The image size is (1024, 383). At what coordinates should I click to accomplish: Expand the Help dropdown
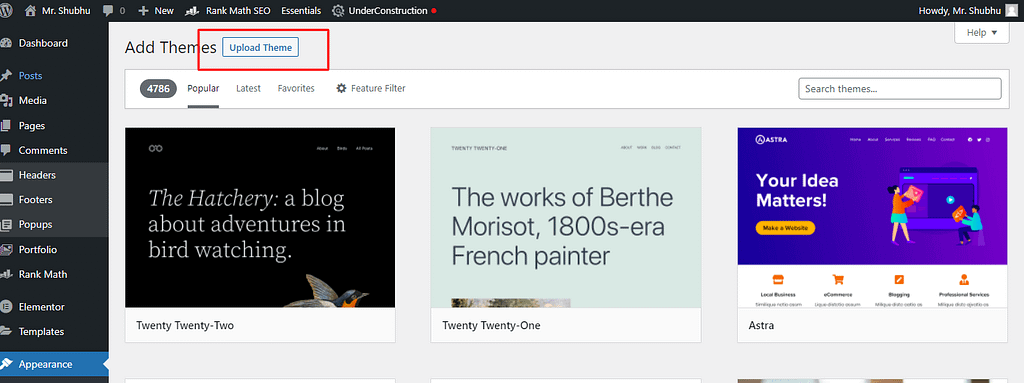tap(982, 33)
